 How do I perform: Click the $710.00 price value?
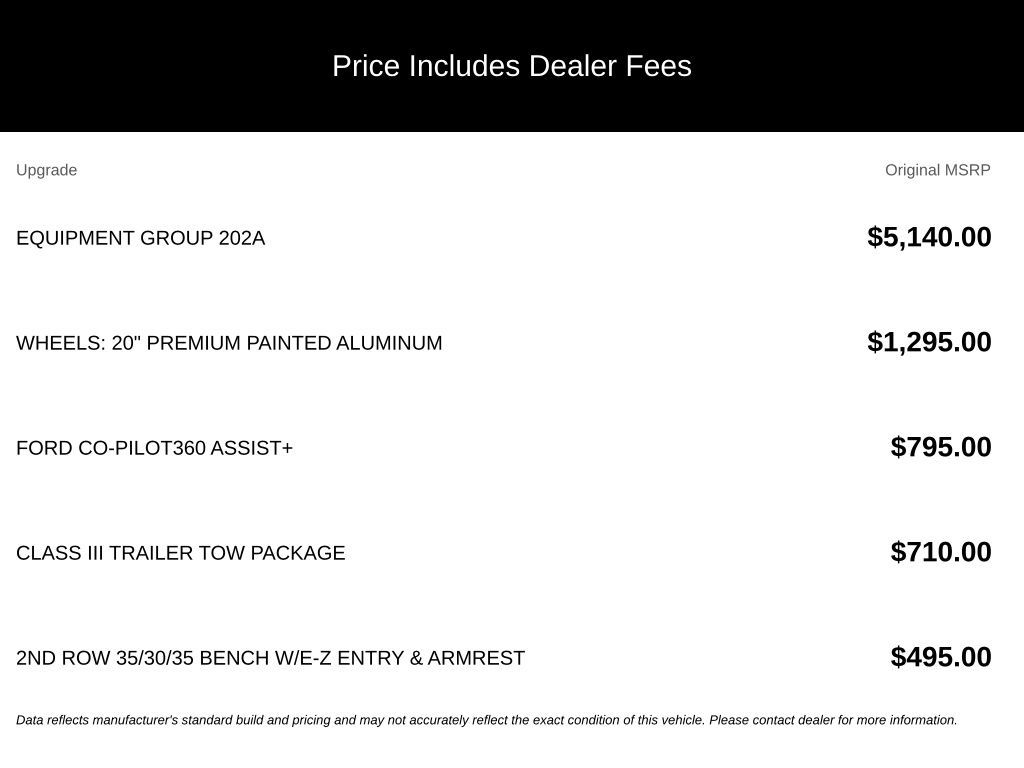point(941,552)
